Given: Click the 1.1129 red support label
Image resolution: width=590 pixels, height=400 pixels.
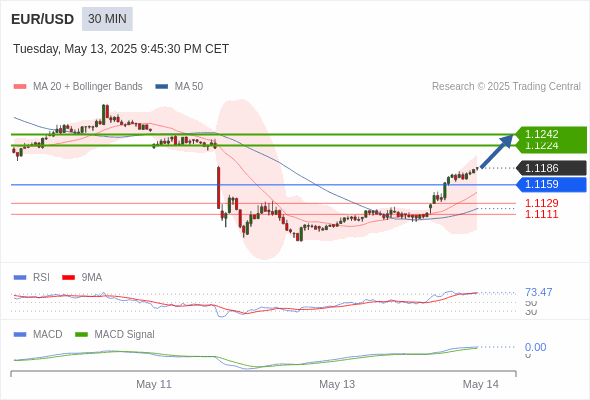Looking at the screenshot, I should 541,203.
